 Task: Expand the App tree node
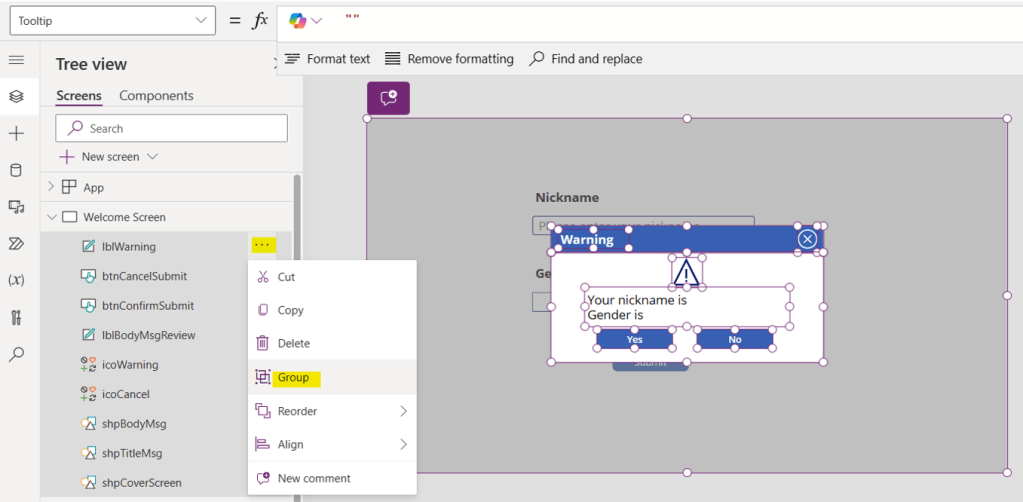52,187
